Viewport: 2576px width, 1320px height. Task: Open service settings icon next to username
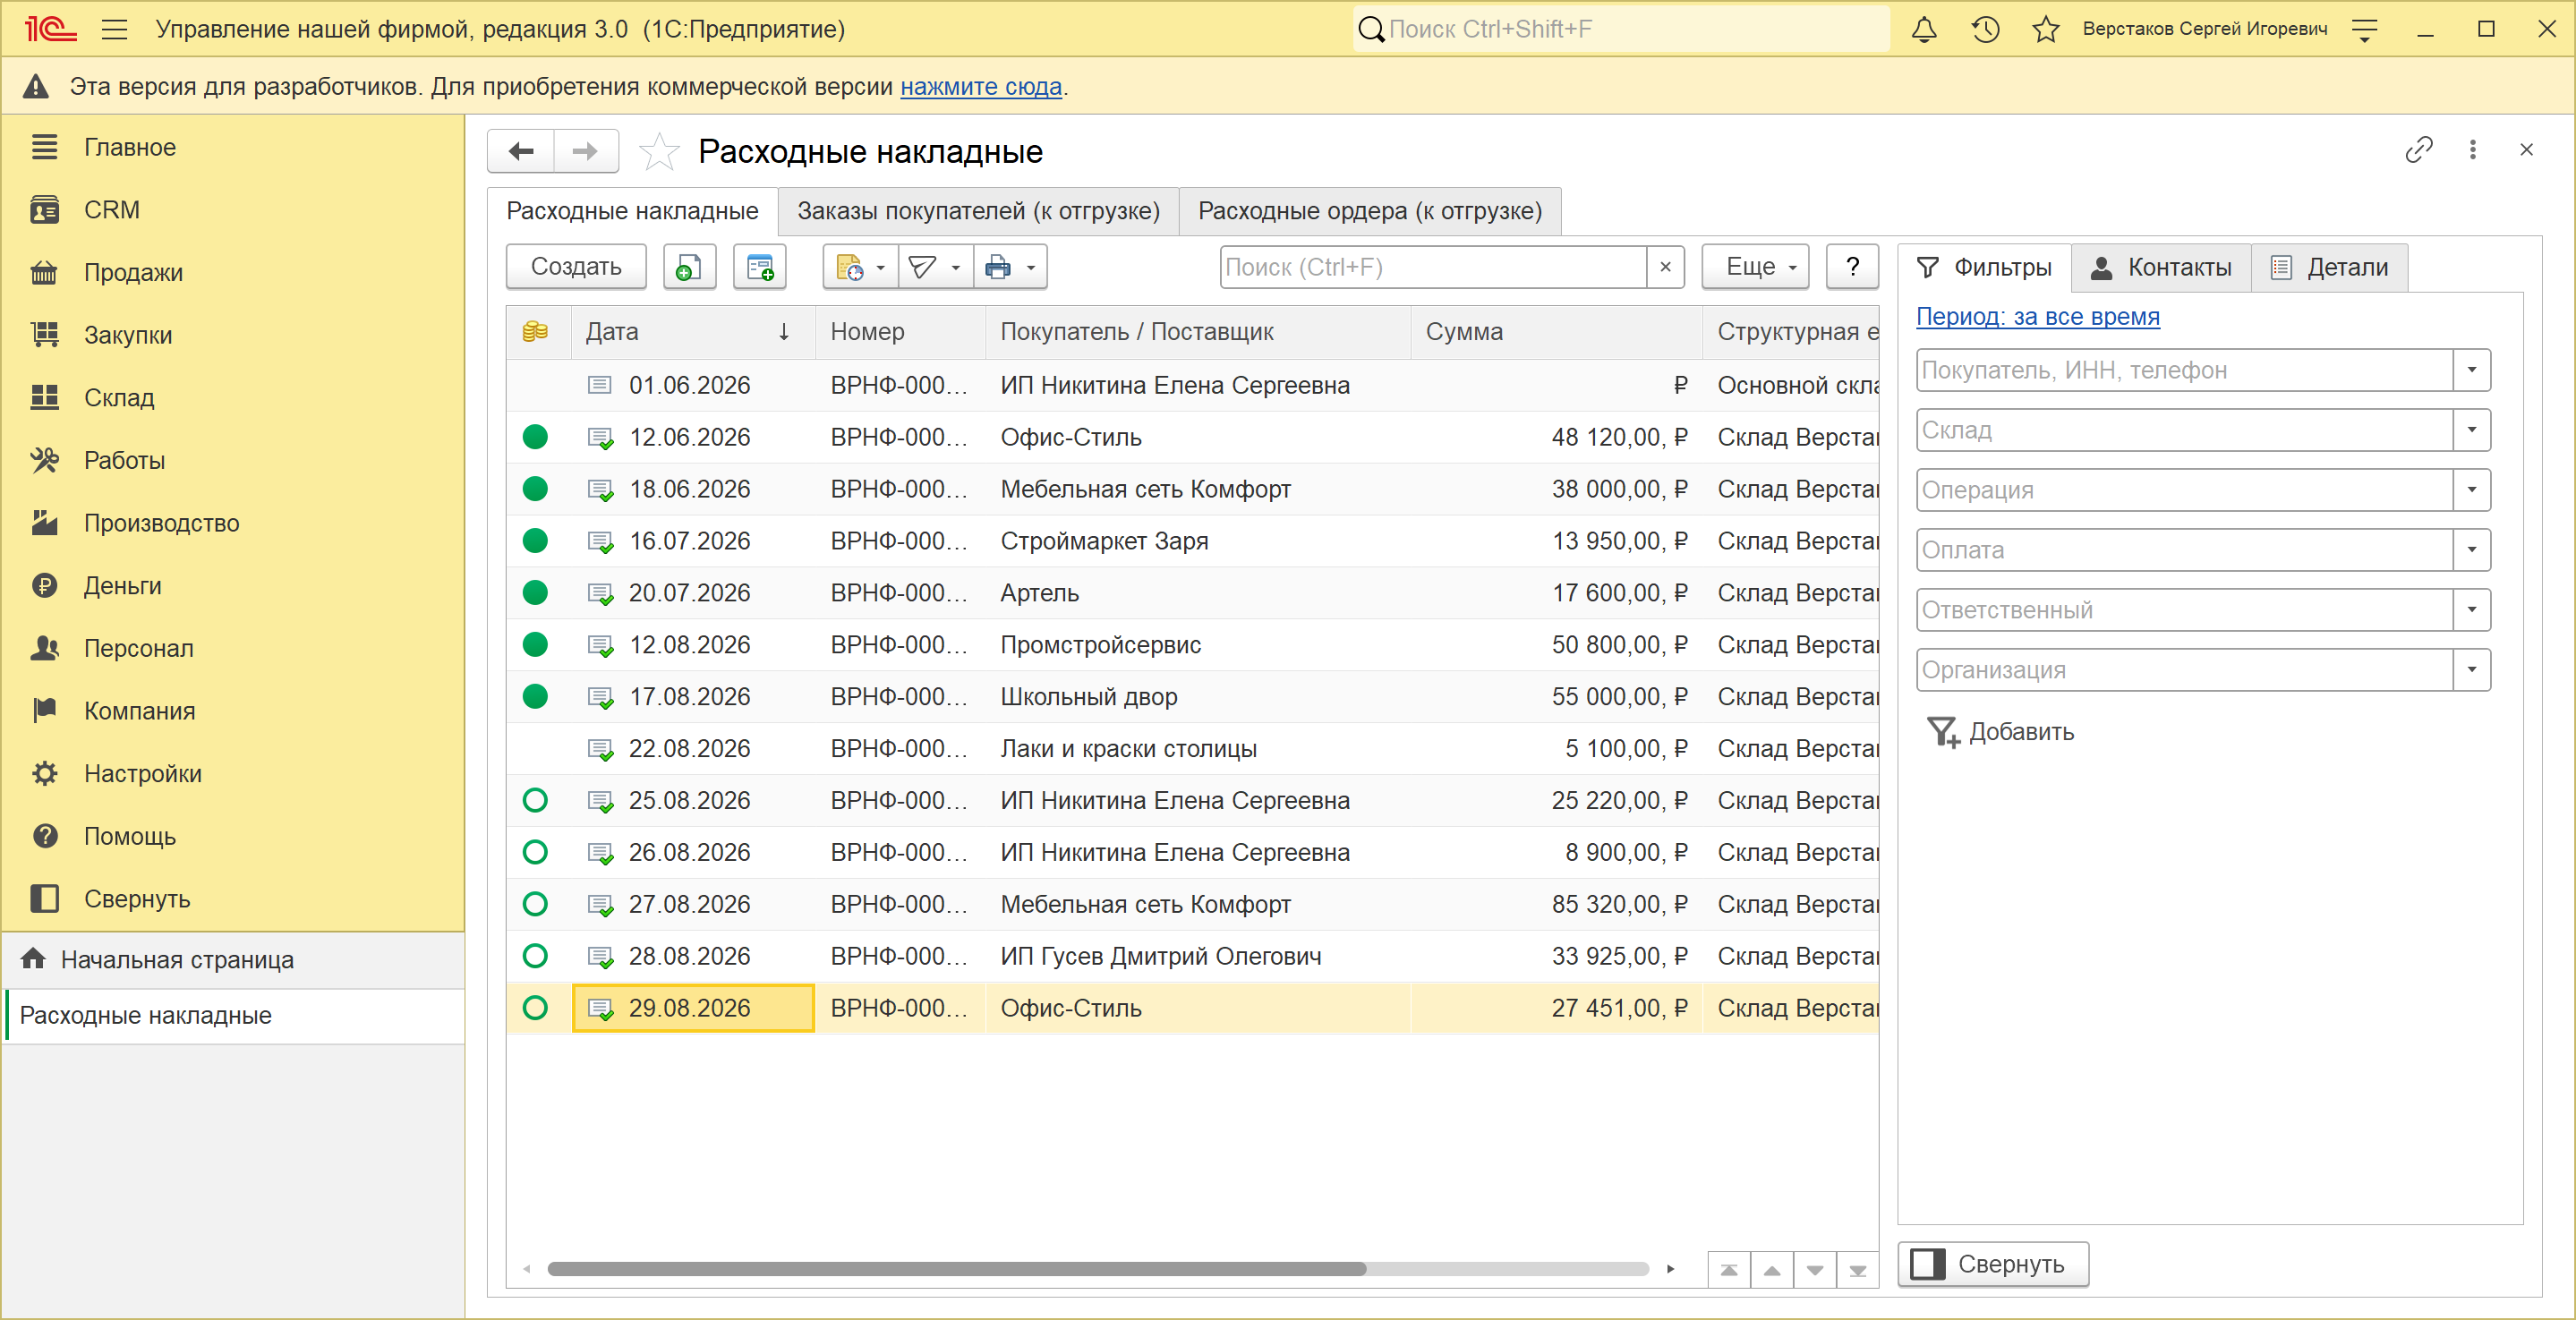tap(2365, 29)
